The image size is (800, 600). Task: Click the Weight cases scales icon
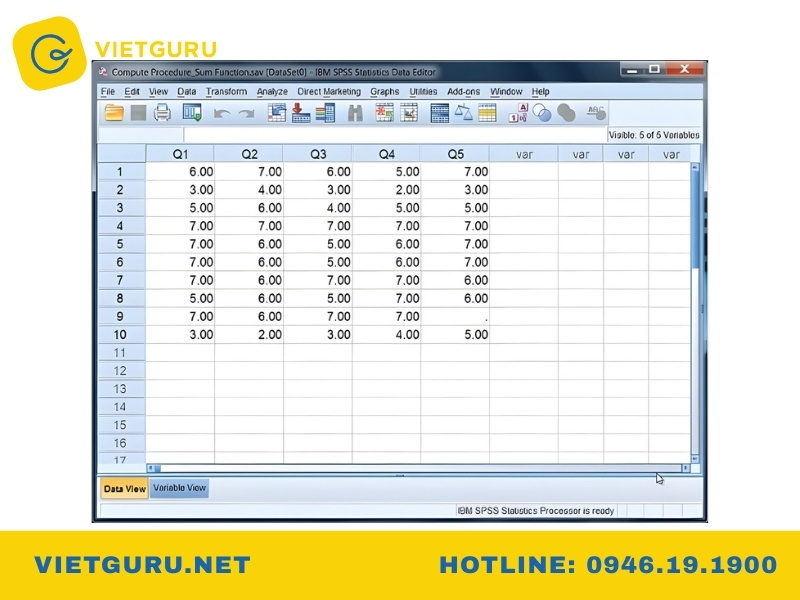(463, 112)
